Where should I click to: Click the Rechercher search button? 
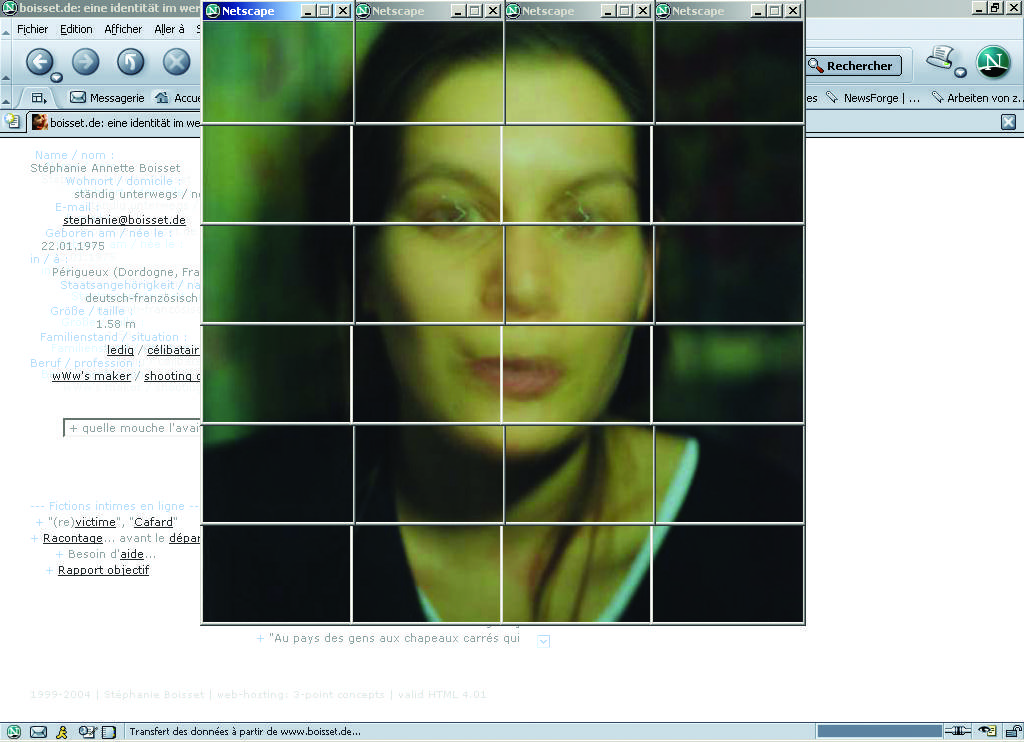coord(853,66)
